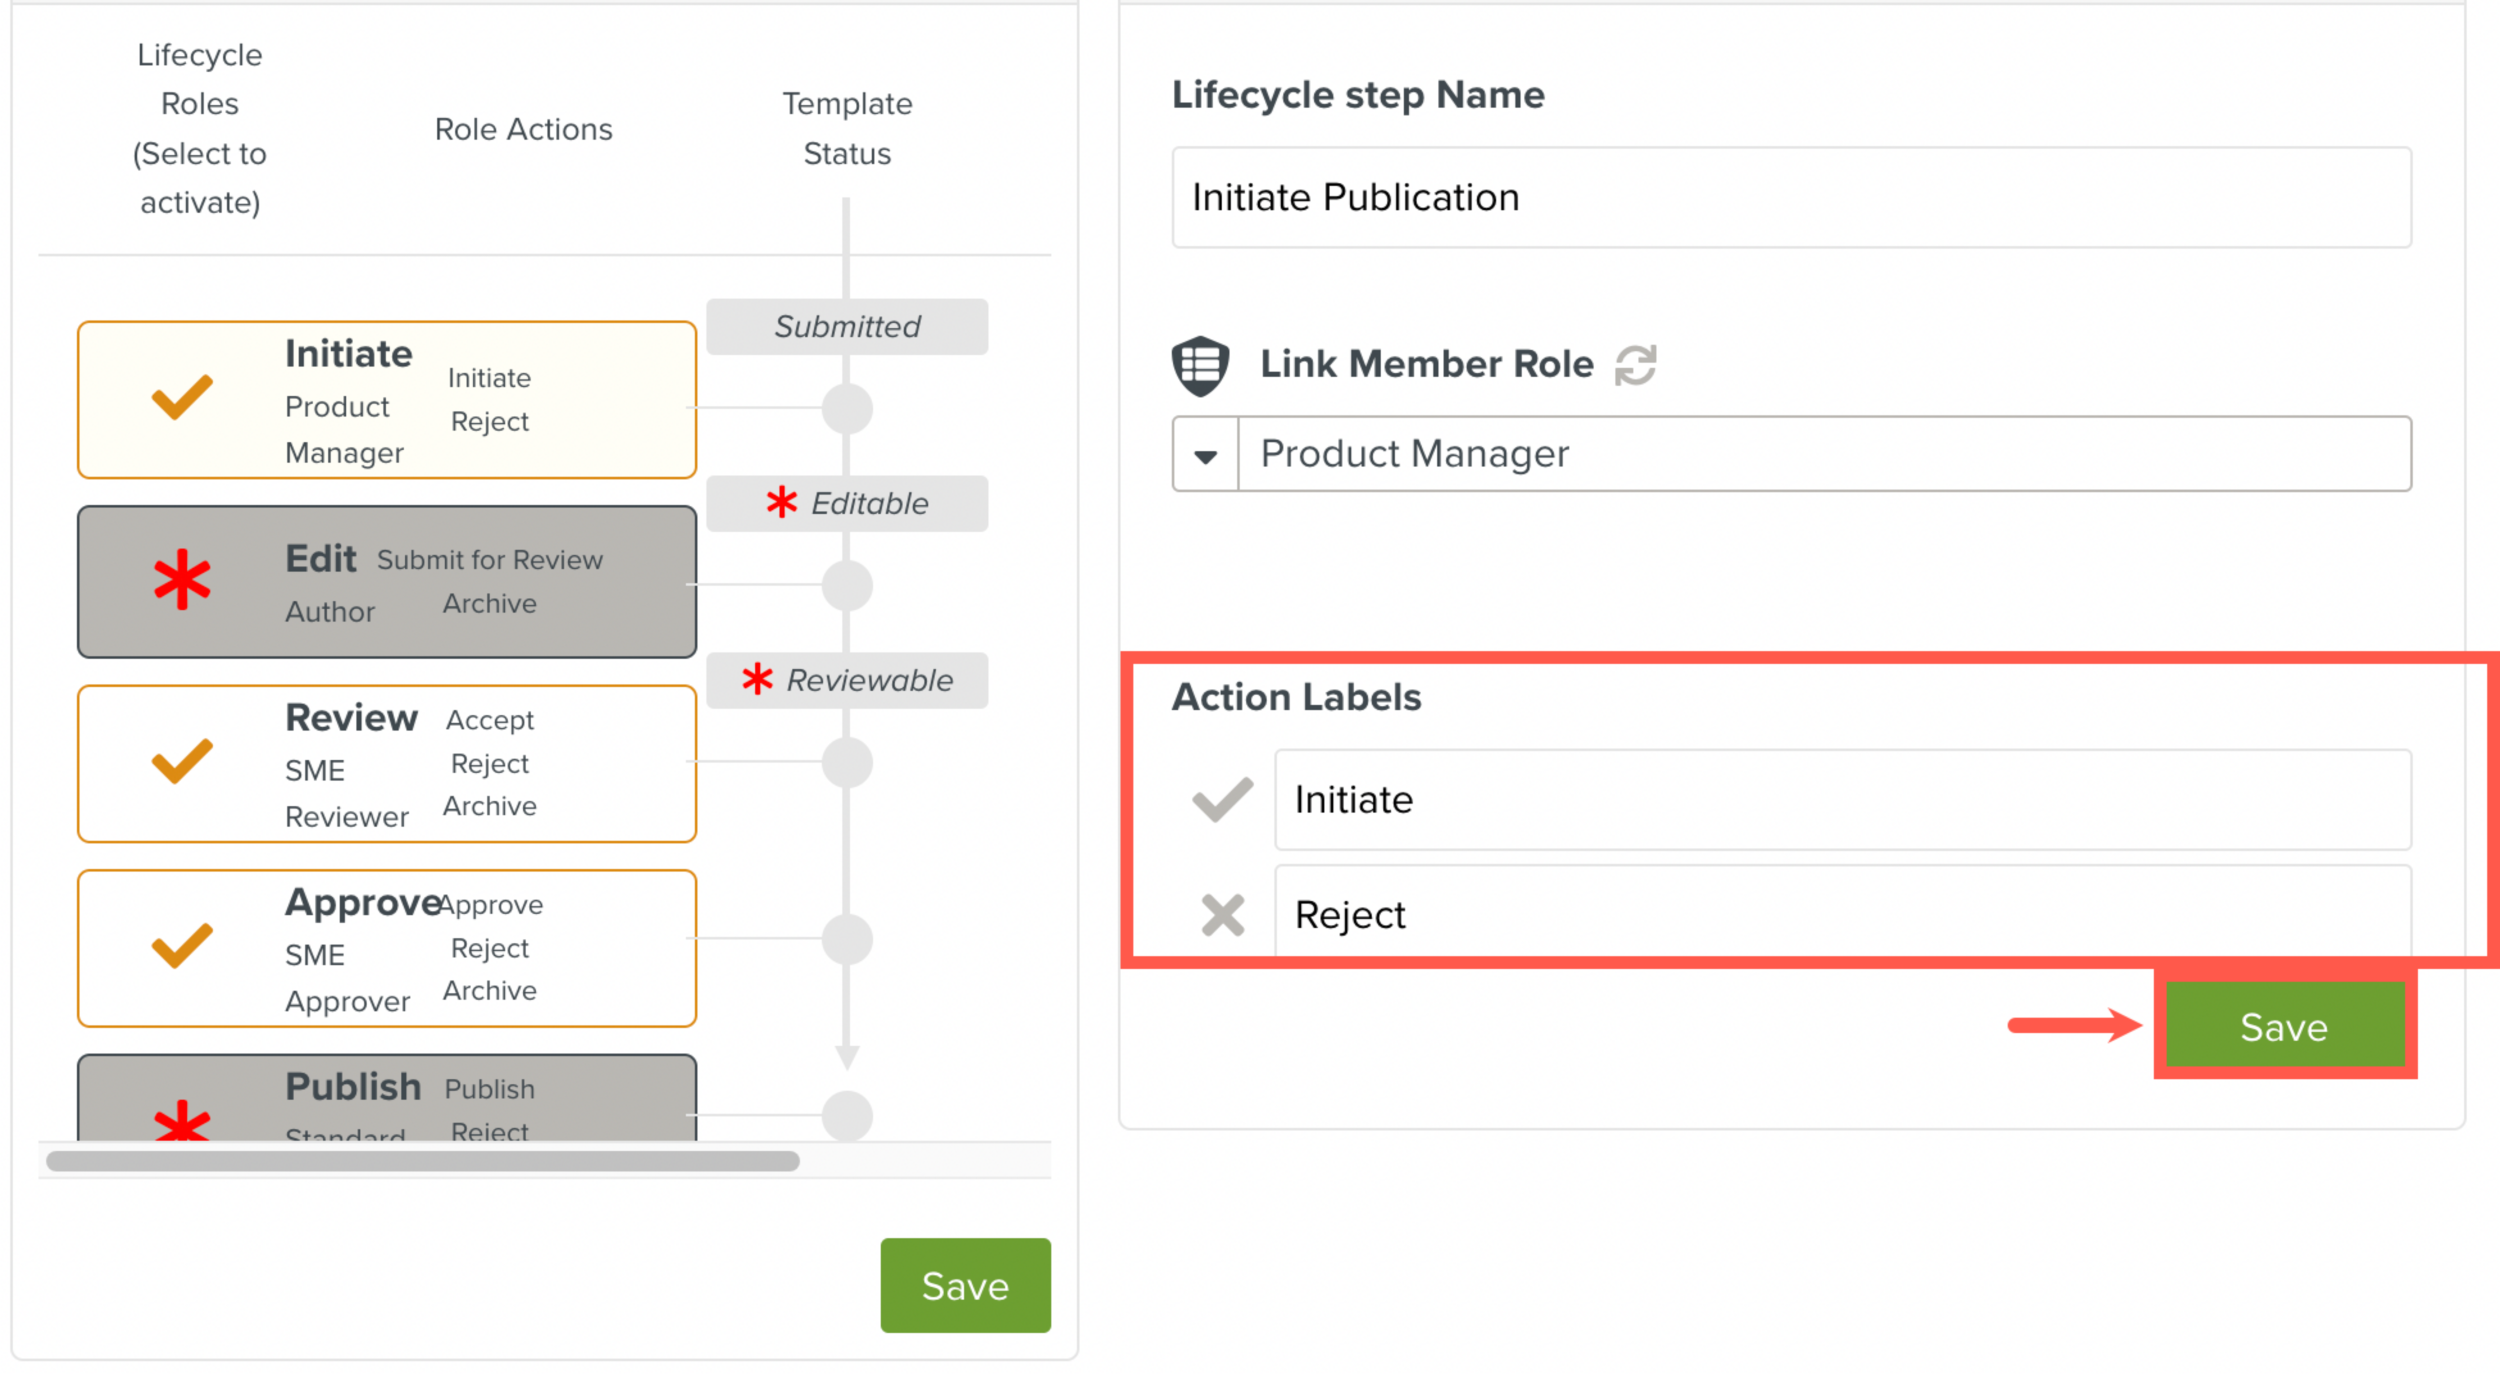
Task: Click the refresh icon next to Link Member Role
Action: (1636, 365)
